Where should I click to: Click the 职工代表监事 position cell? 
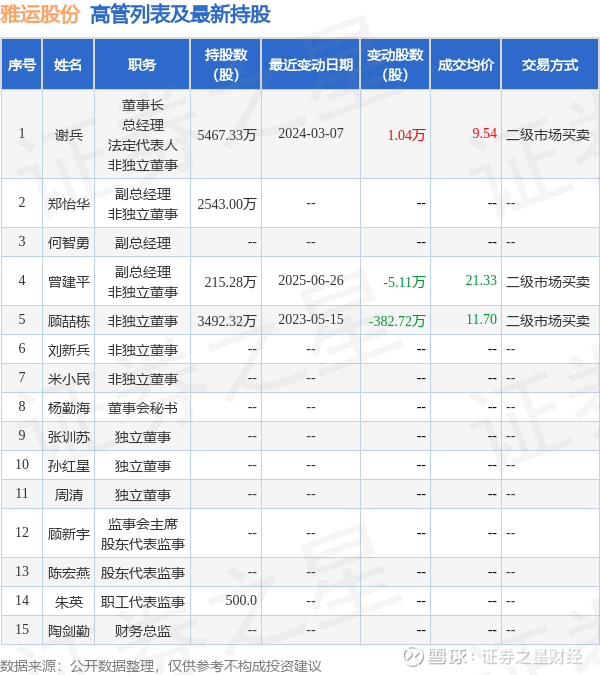click(x=142, y=602)
